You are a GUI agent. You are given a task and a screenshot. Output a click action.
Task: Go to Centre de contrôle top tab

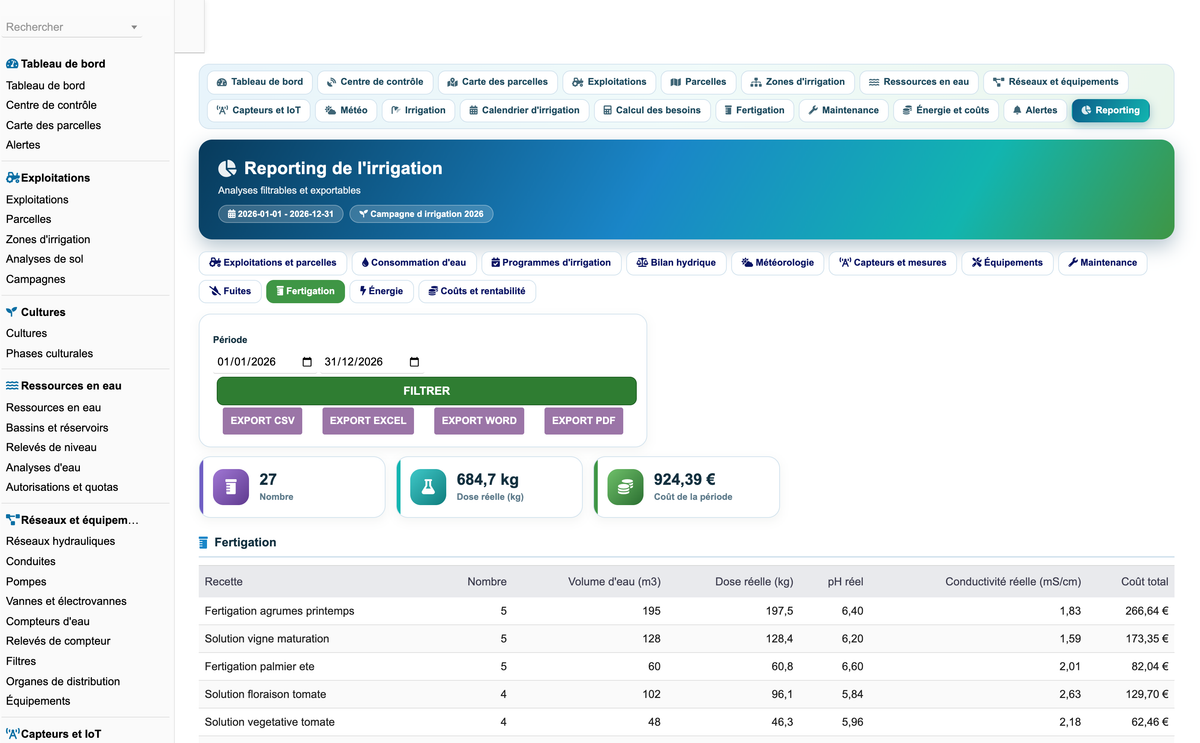tap(374, 82)
